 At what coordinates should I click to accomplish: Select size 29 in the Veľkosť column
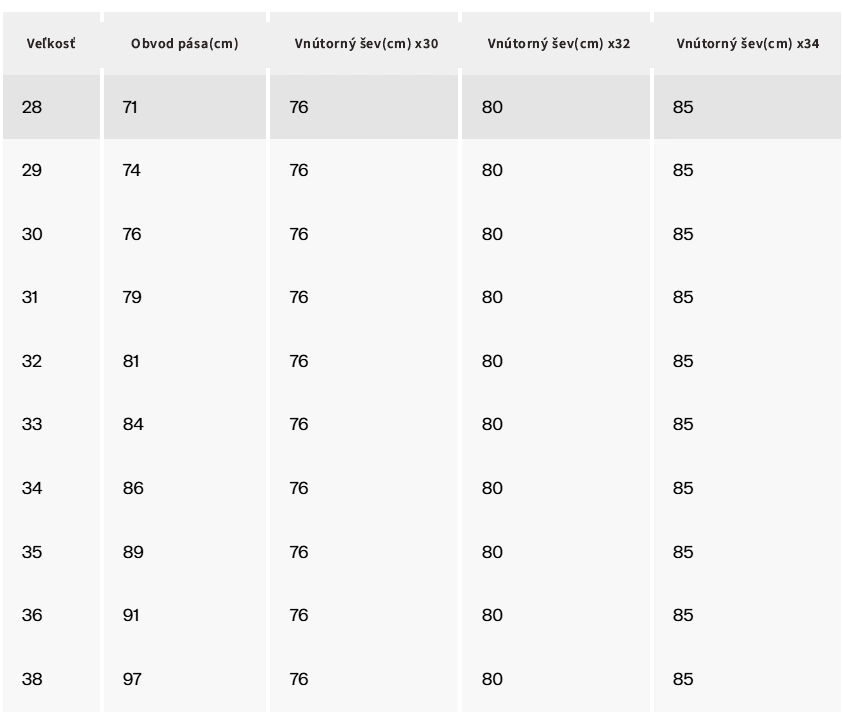32,171
